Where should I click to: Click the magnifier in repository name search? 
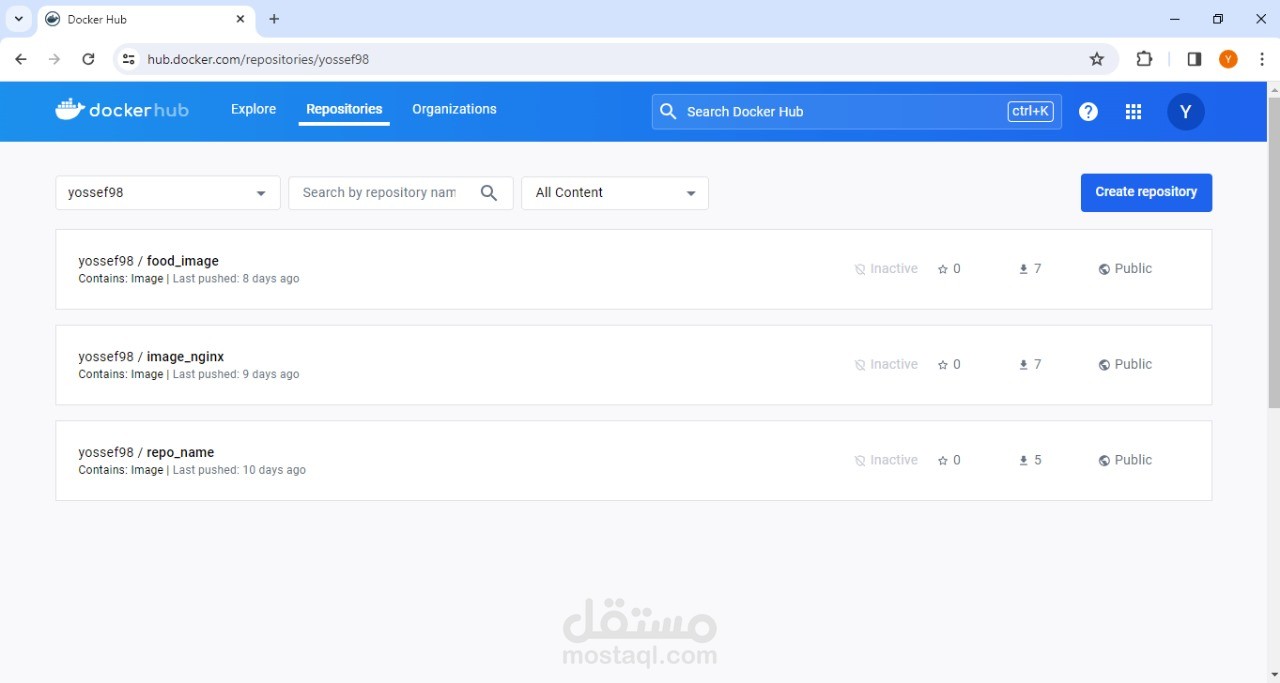point(489,193)
